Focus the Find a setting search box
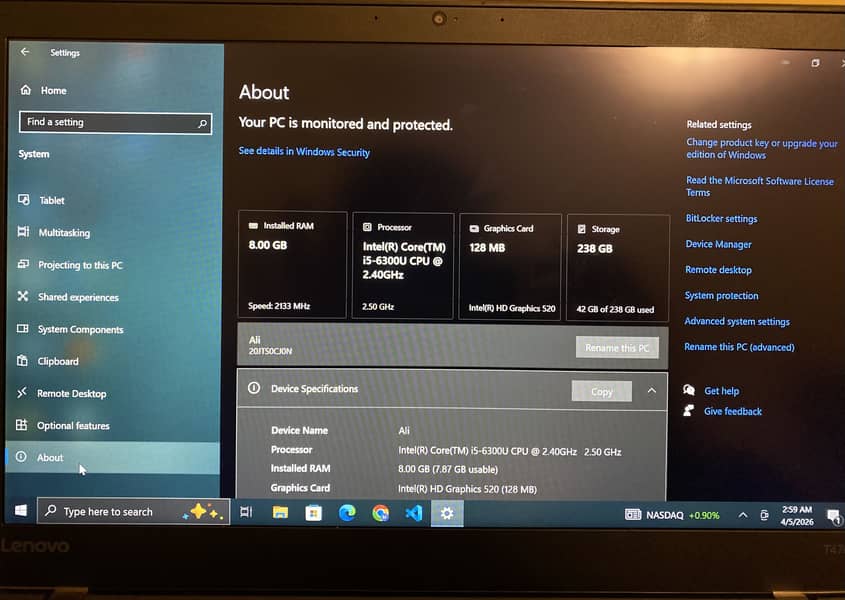 tap(115, 122)
